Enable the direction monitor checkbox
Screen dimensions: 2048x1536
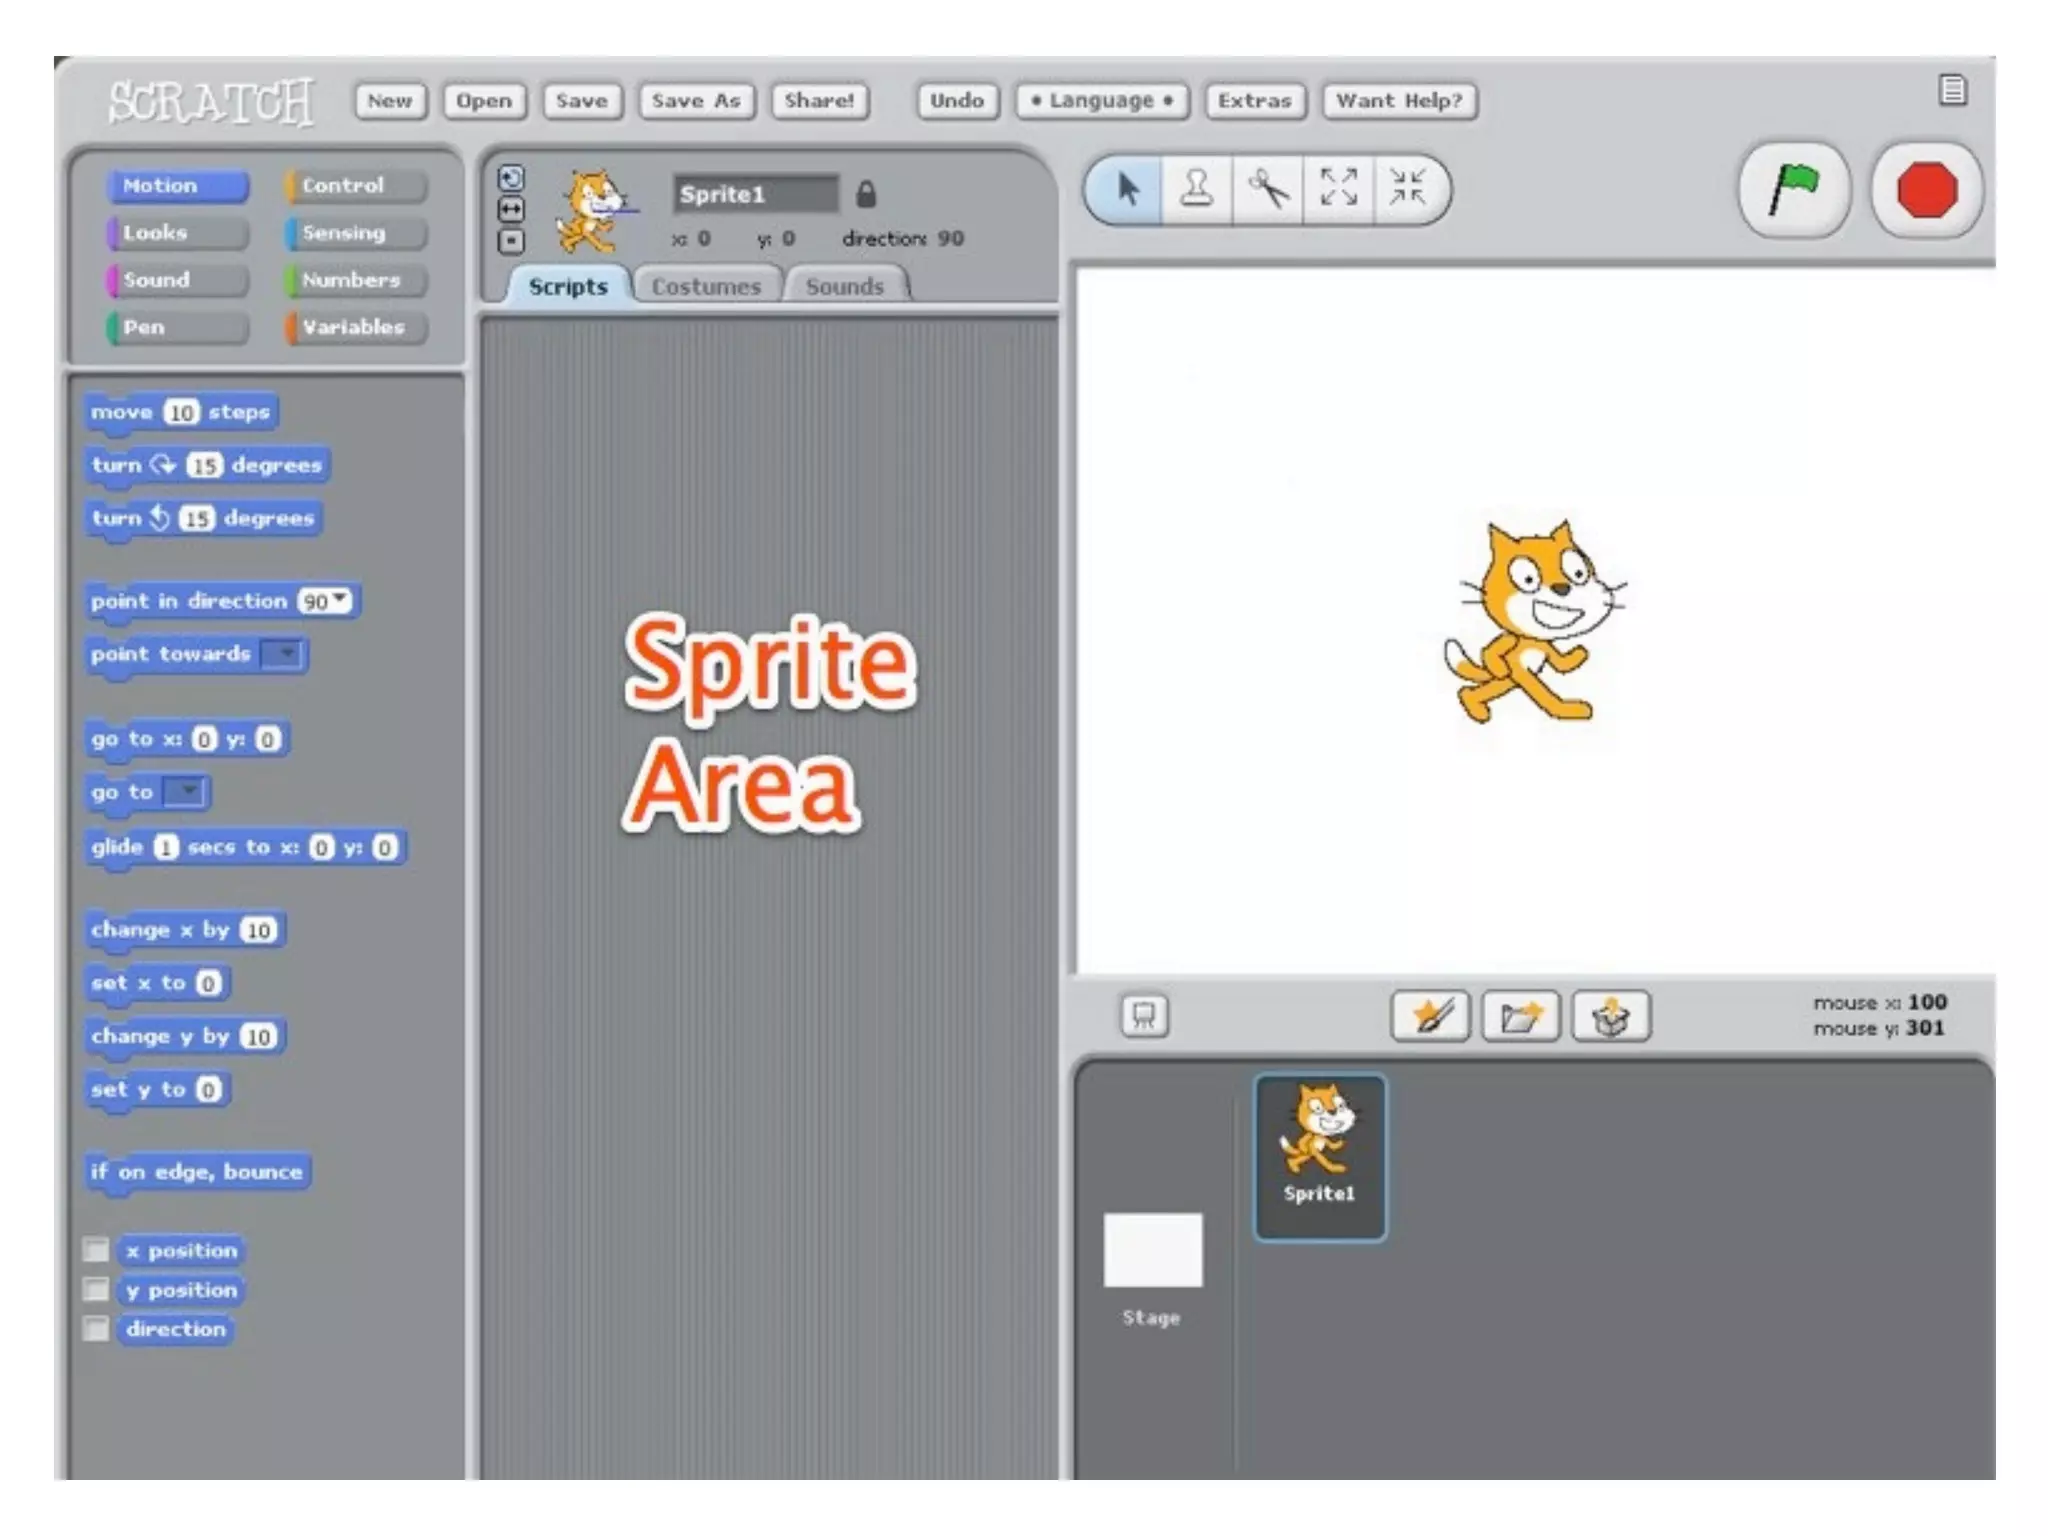[96, 1329]
